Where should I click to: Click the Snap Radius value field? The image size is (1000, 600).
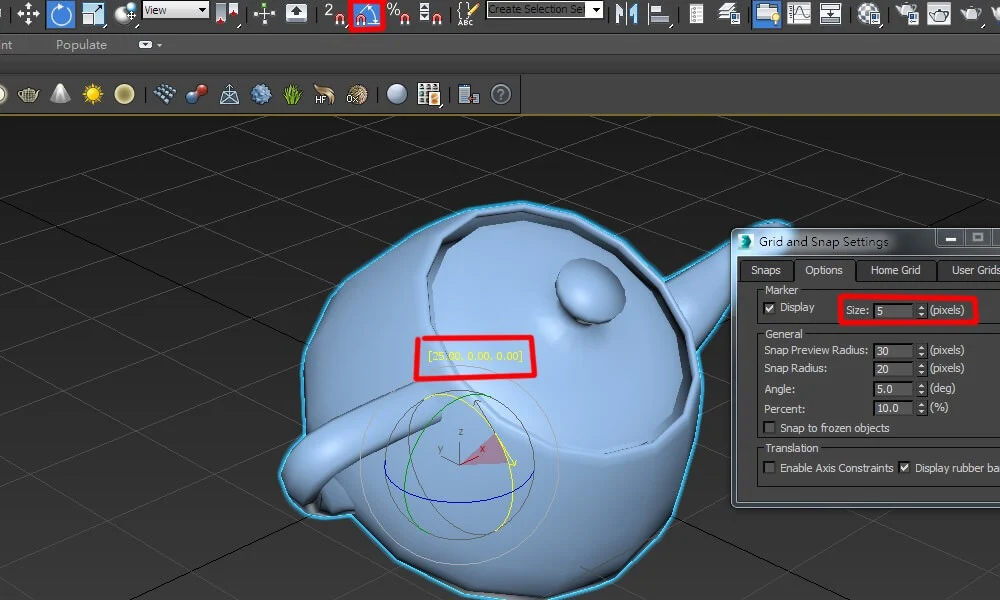[894, 369]
